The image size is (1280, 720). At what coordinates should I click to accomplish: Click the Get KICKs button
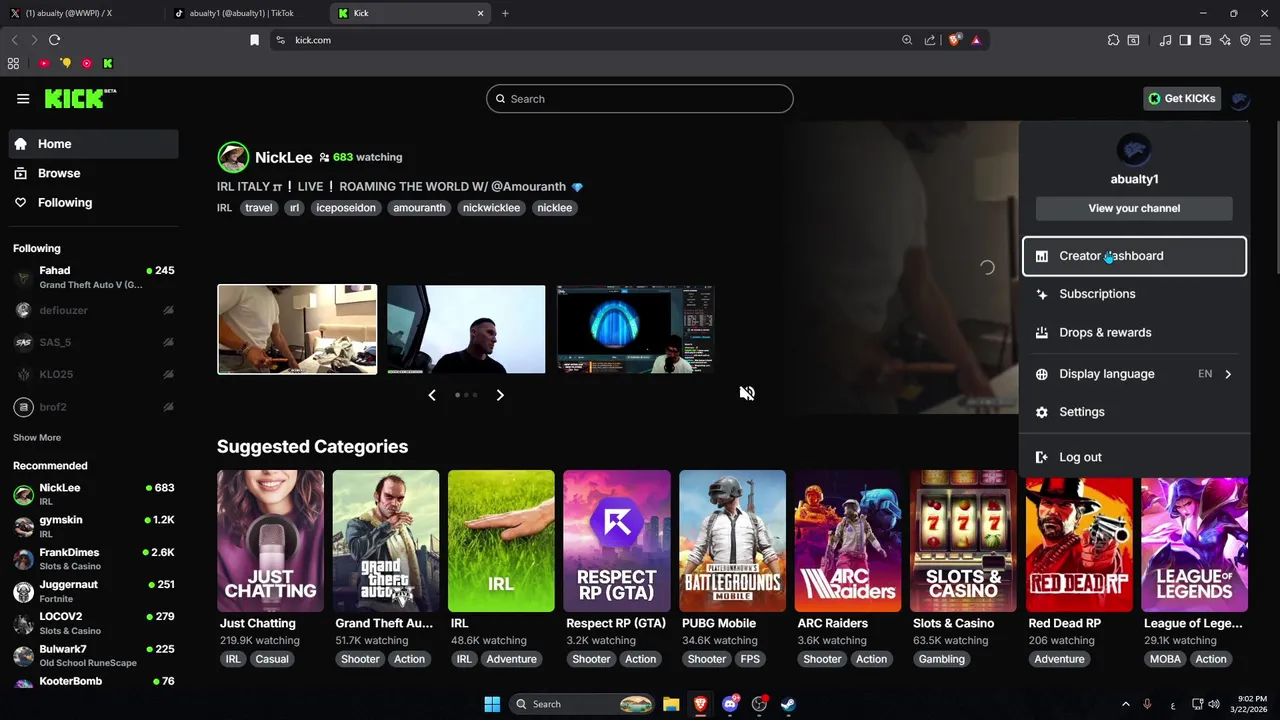(x=1181, y=98)
